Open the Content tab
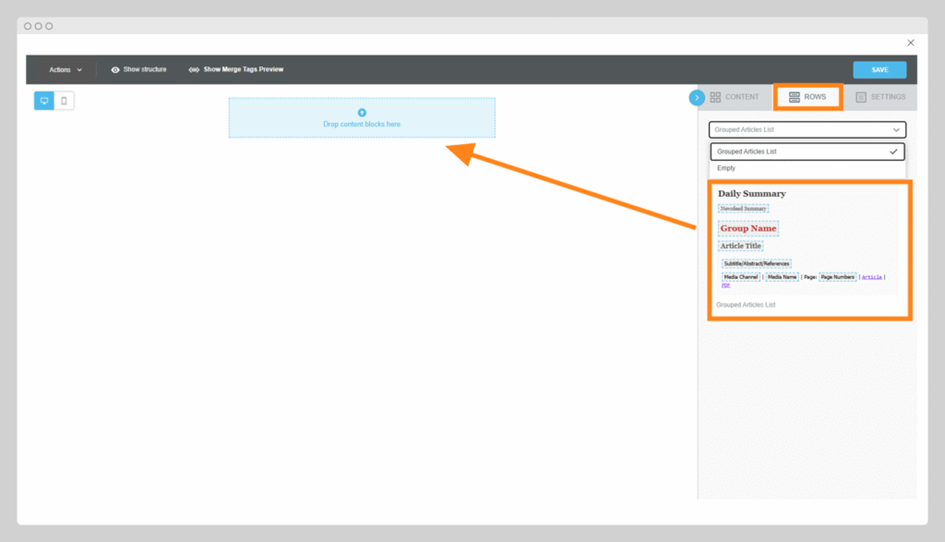This screenshot has width=945, height=542. 742,97
